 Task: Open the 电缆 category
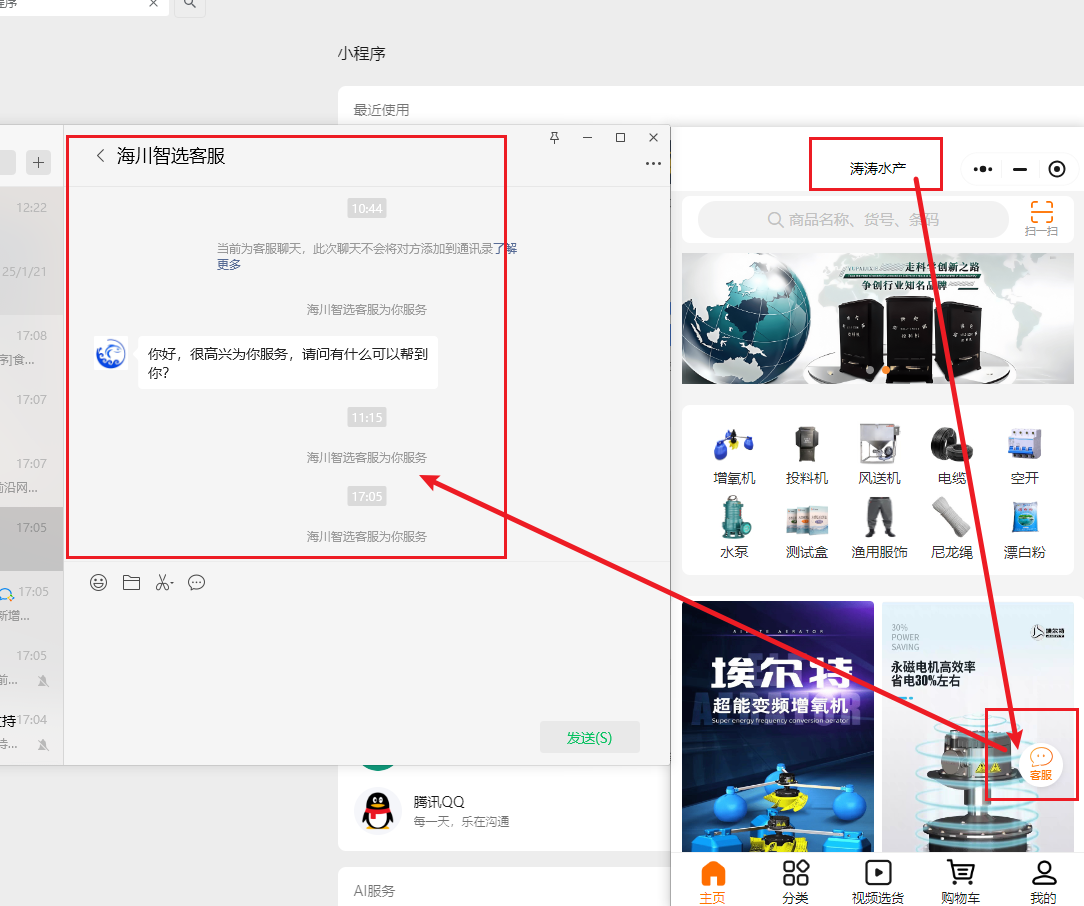[x=952, y=455]
